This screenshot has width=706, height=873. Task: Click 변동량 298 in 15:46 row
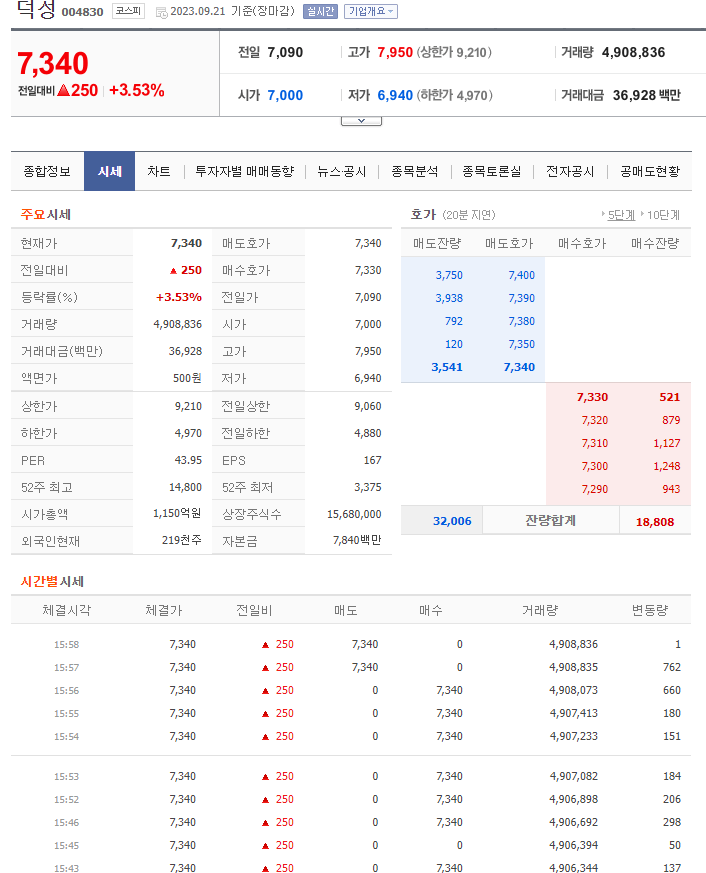tap(672, 822)
